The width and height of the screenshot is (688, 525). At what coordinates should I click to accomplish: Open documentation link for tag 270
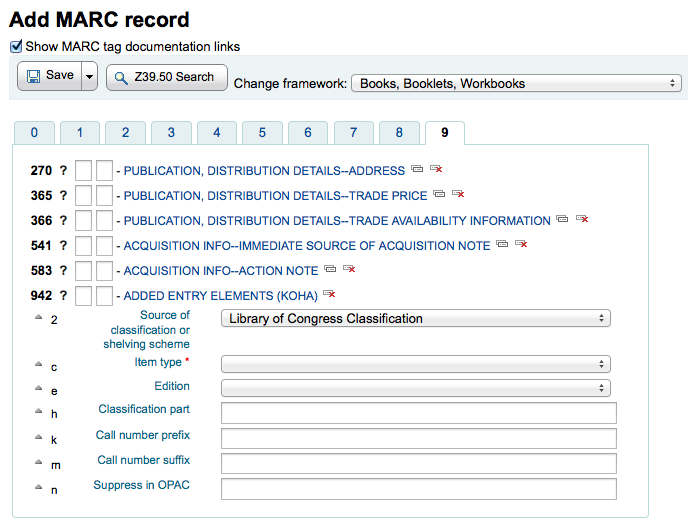click(x=63, y=171)
